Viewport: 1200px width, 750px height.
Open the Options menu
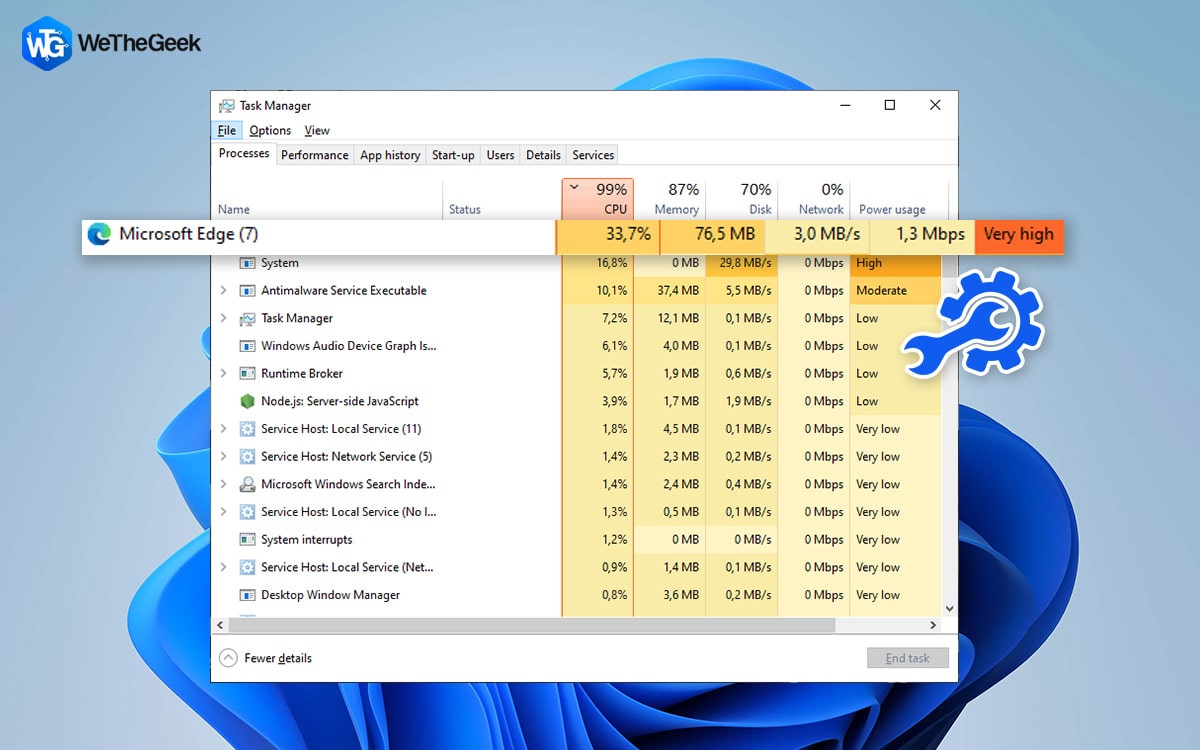click(x=270, y=130)
